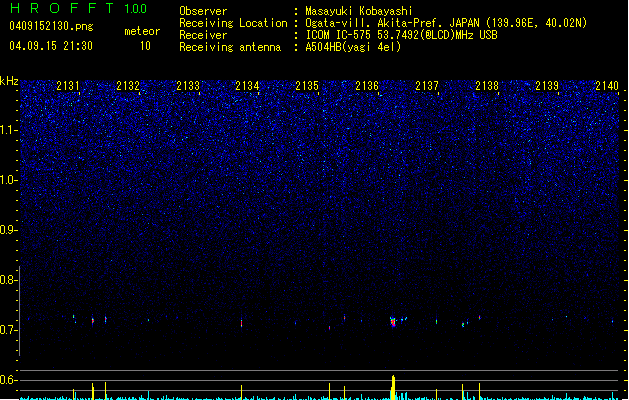Click the kHz axis unit label
Viewport: 629px width, 400px height.
(9, 81)
